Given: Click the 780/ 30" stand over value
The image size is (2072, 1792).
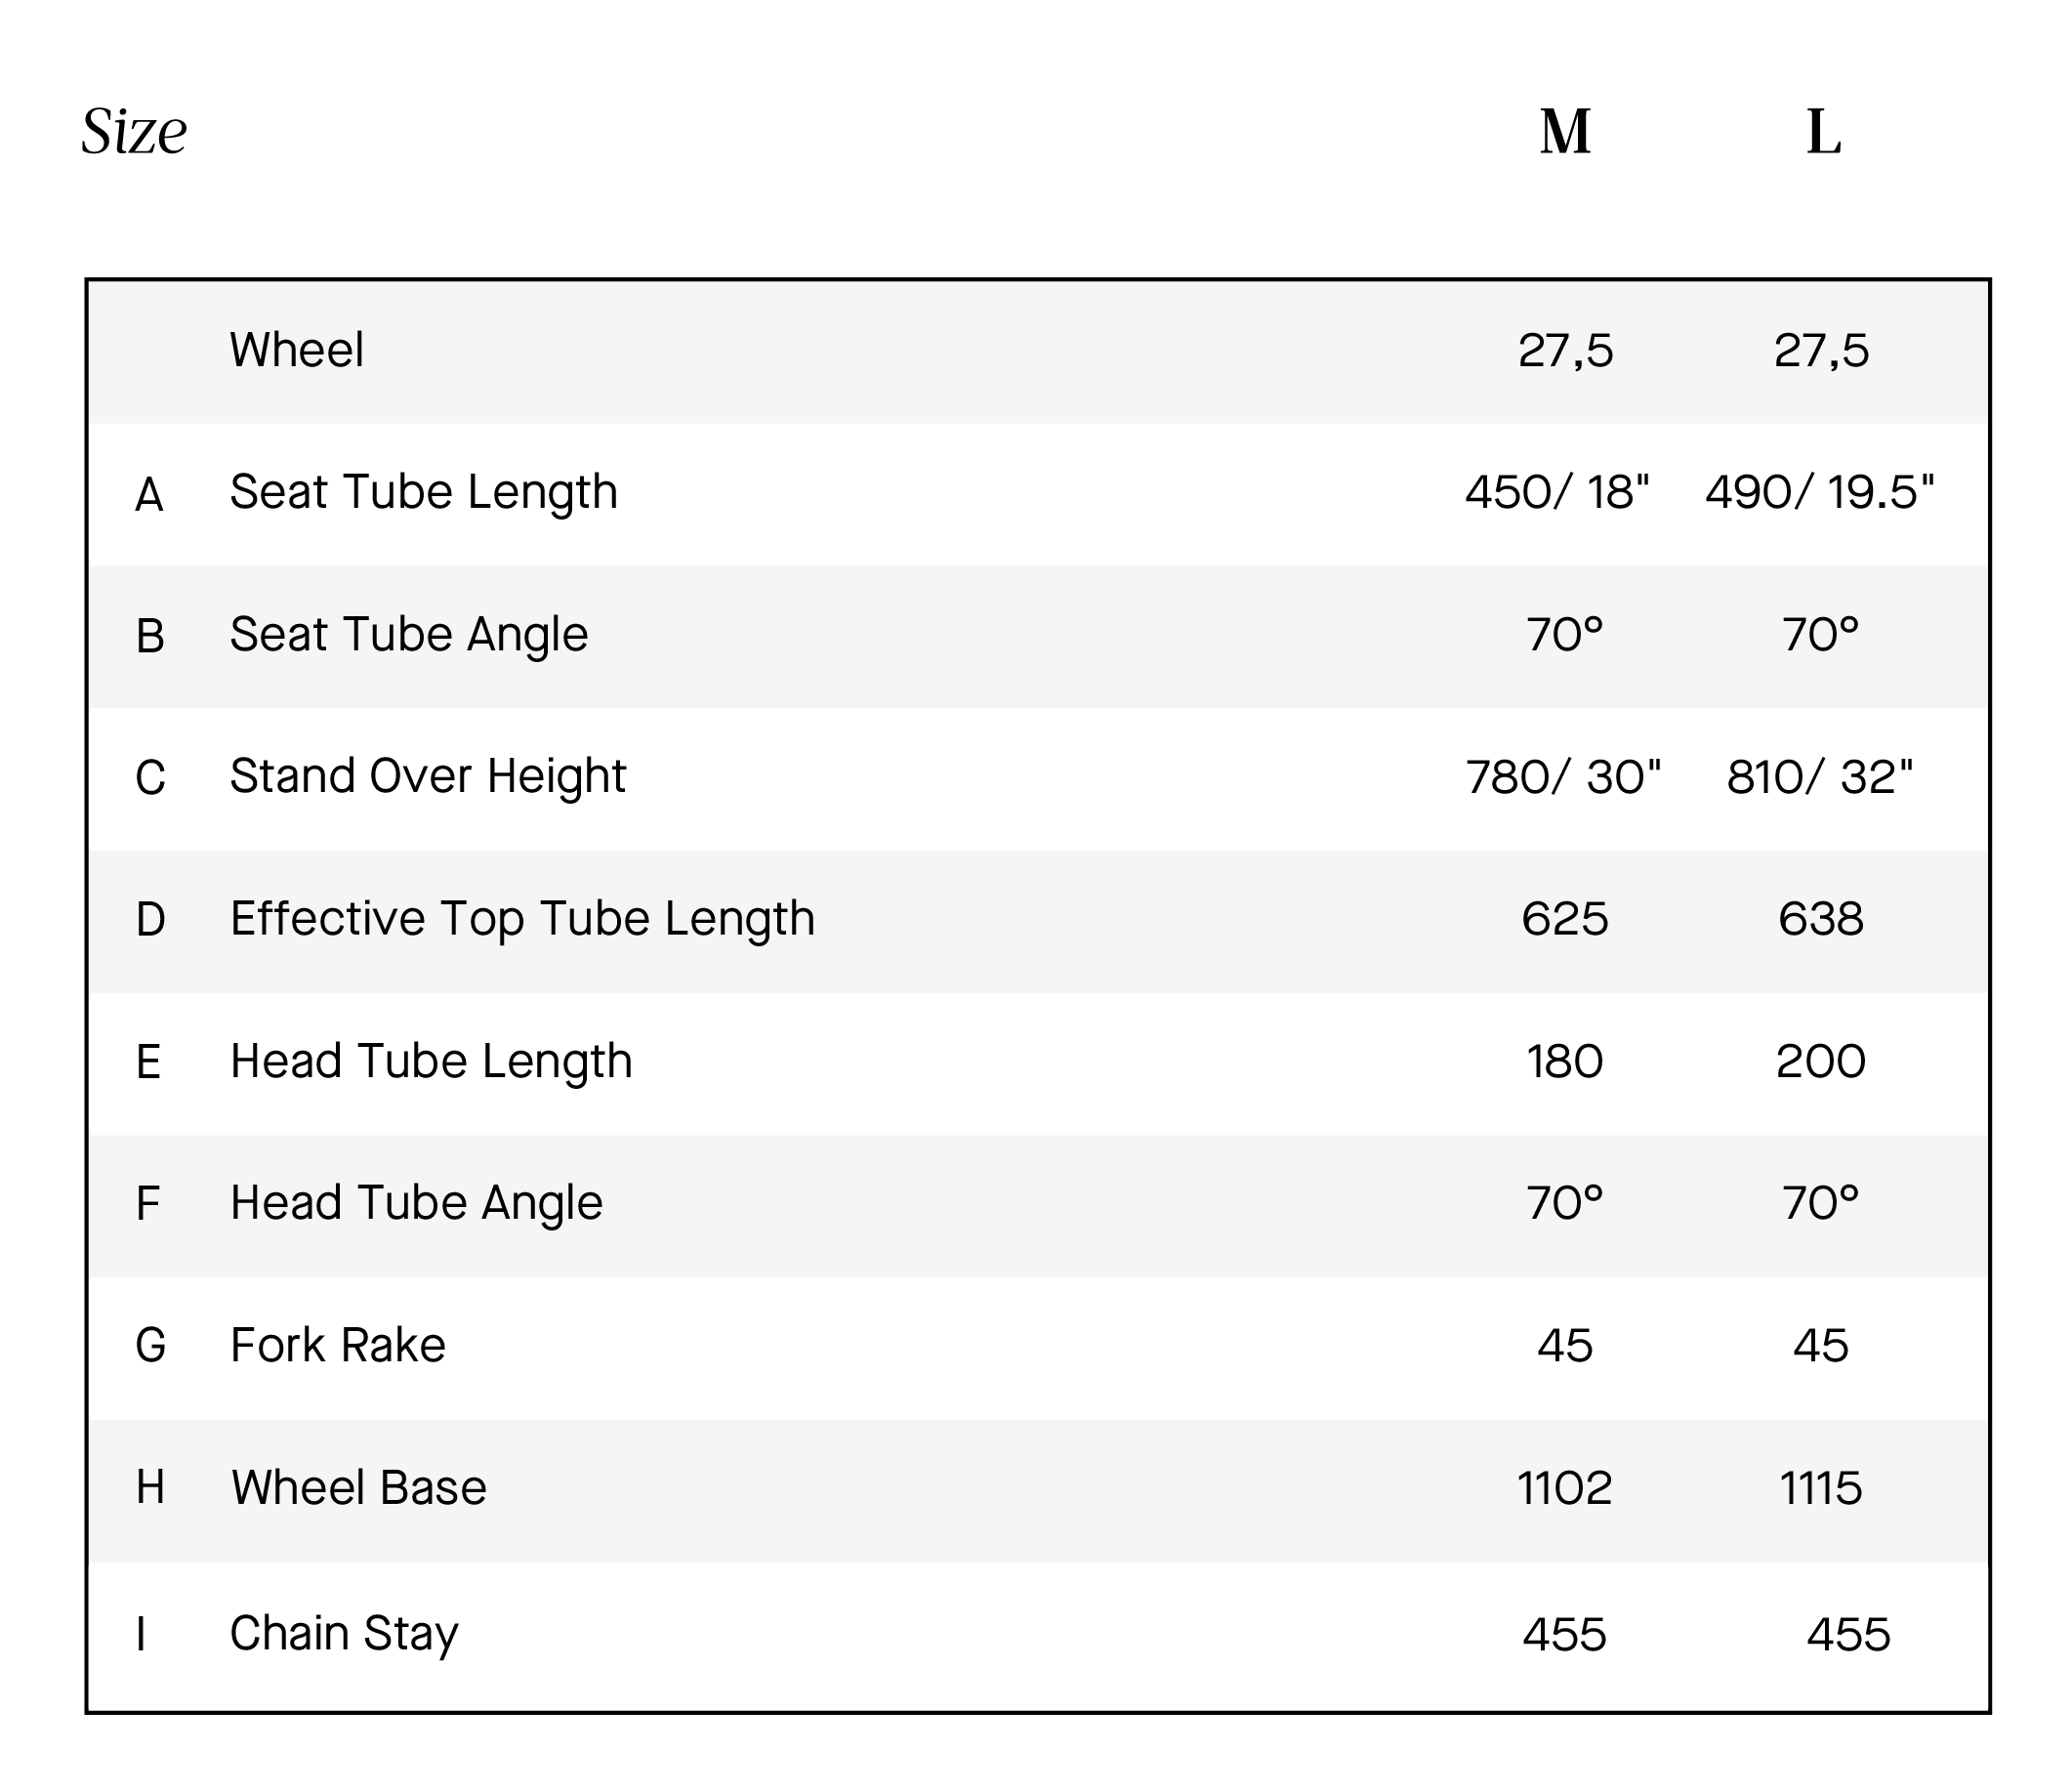Looking at the screenshot, I should (1563, 777).
